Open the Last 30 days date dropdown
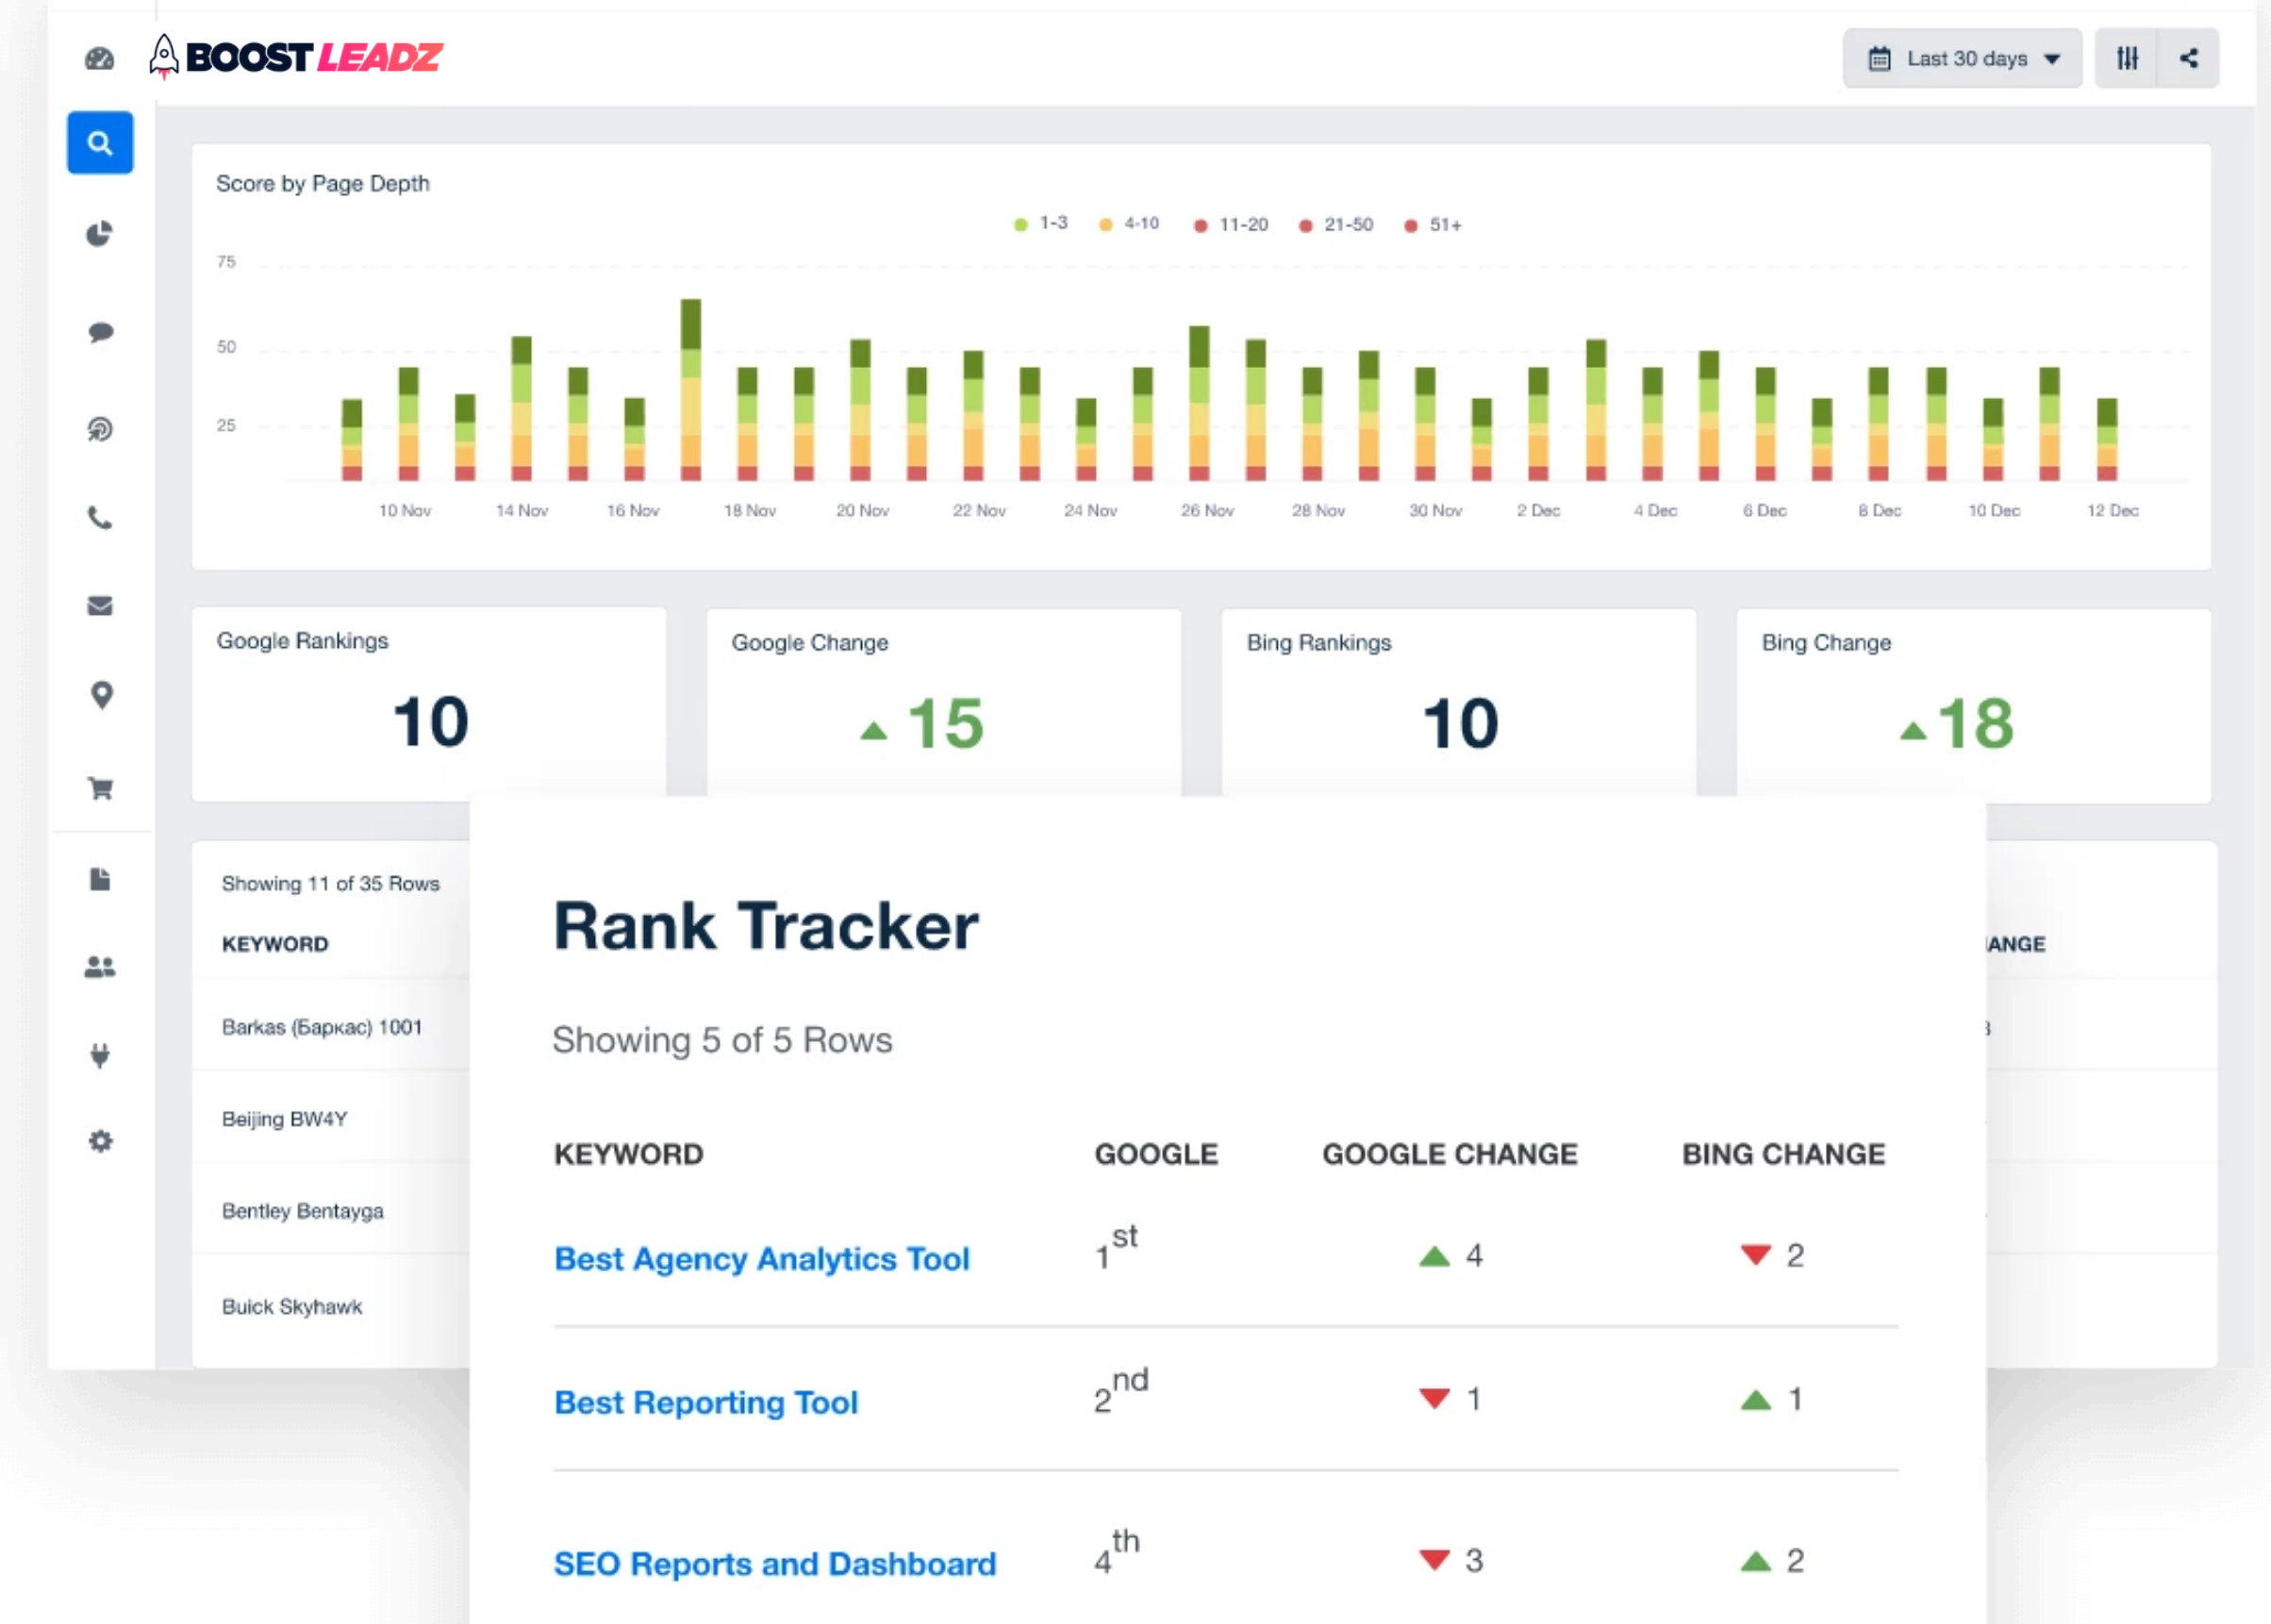Screen dimensions: 2271x1624 pos(1962,59)
